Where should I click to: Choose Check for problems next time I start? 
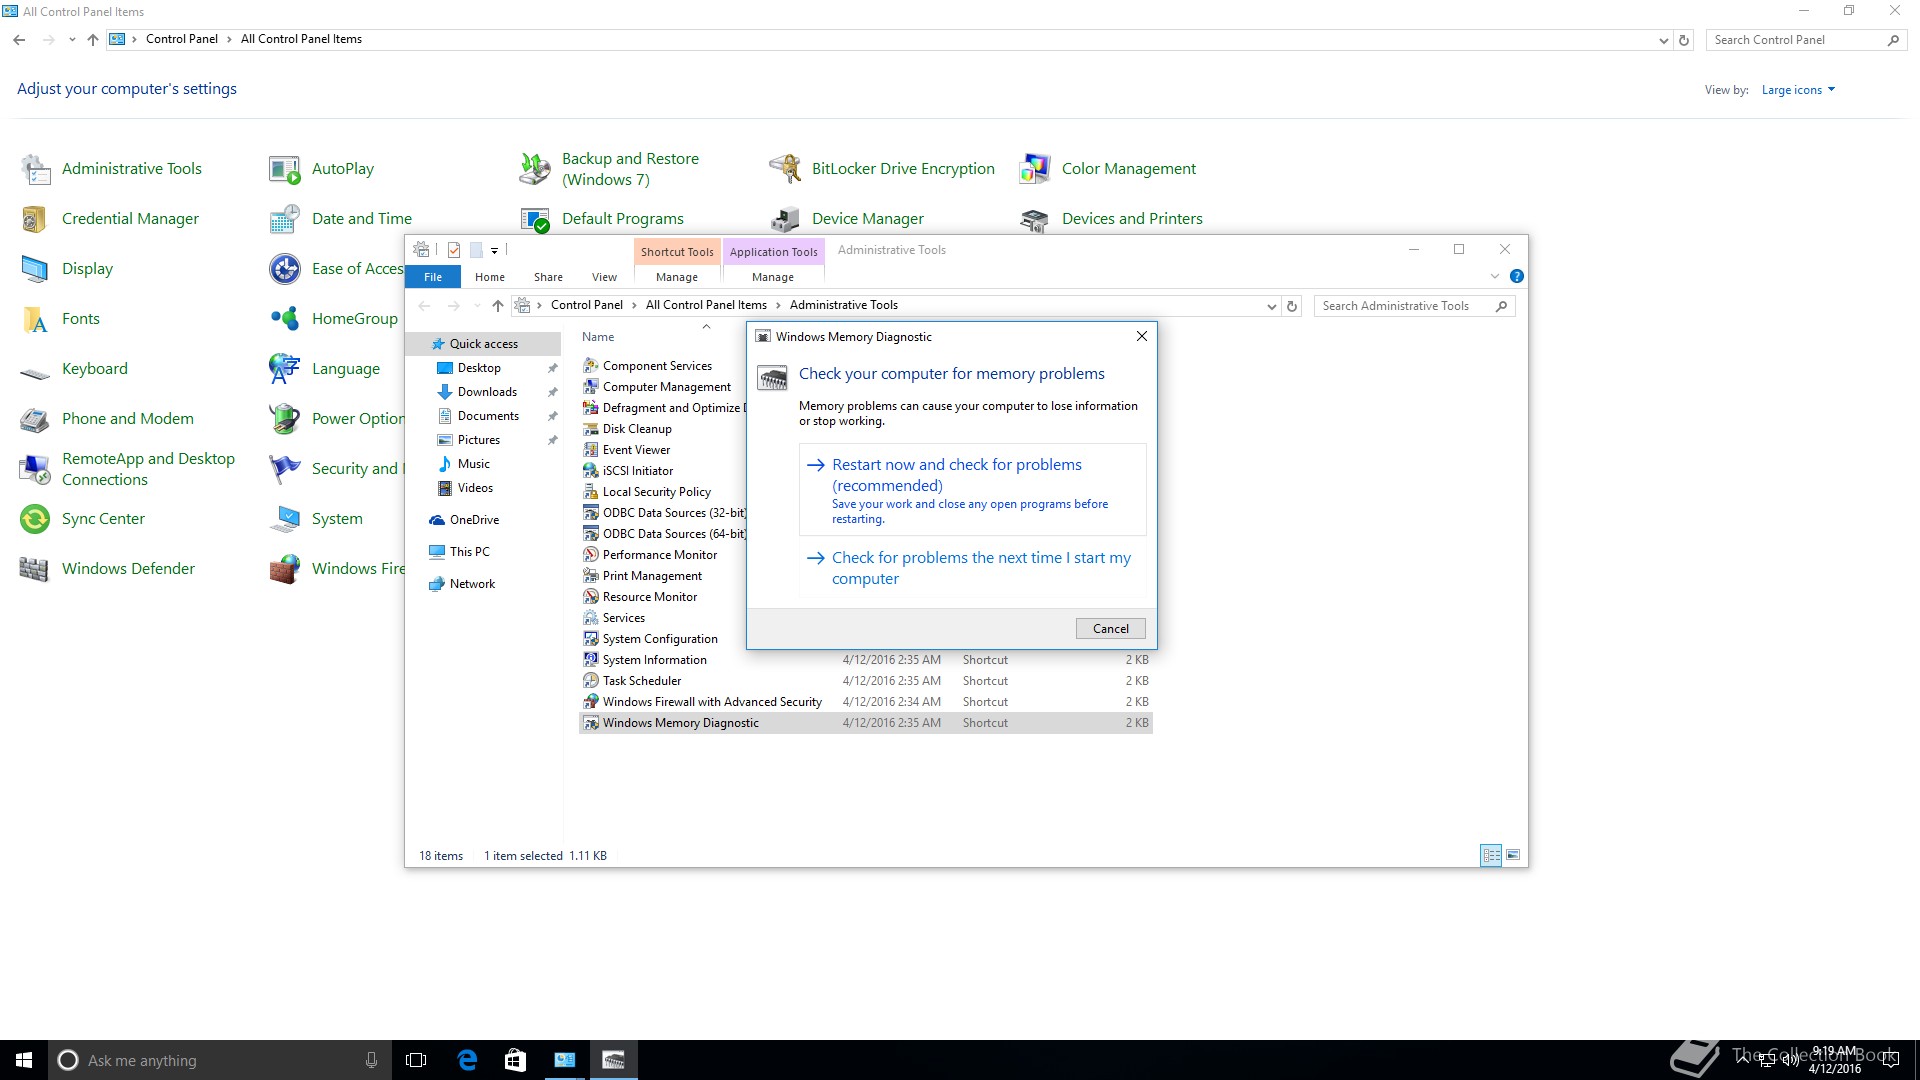pyautogui.click(x=972, y=568)
